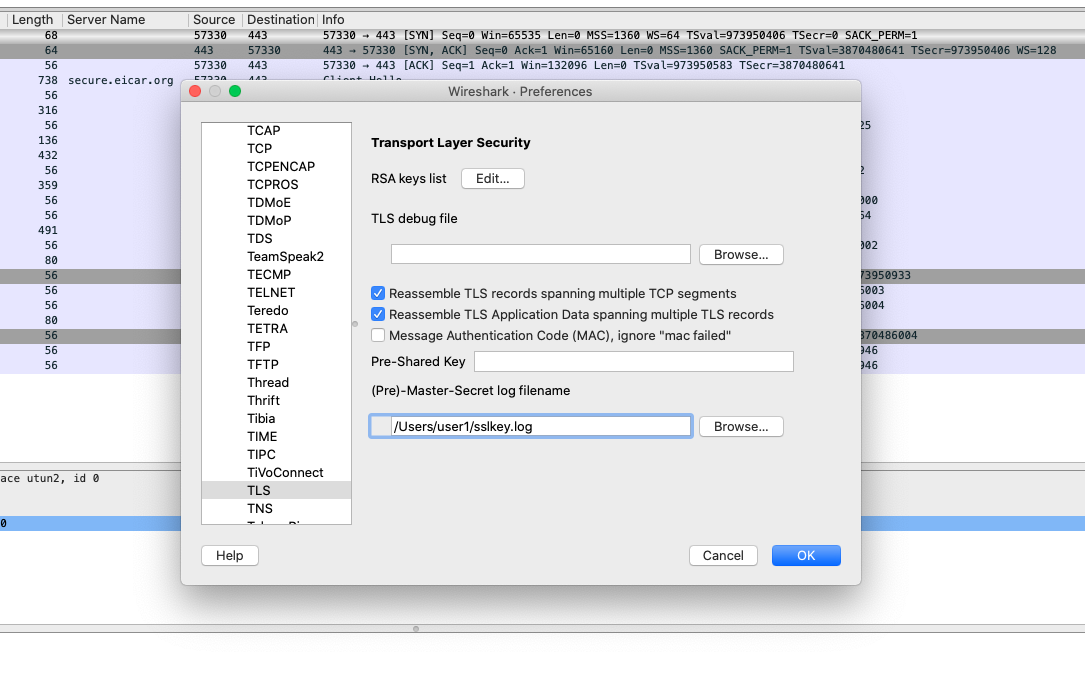Open the Help for protocol preferences

point(229,555)
